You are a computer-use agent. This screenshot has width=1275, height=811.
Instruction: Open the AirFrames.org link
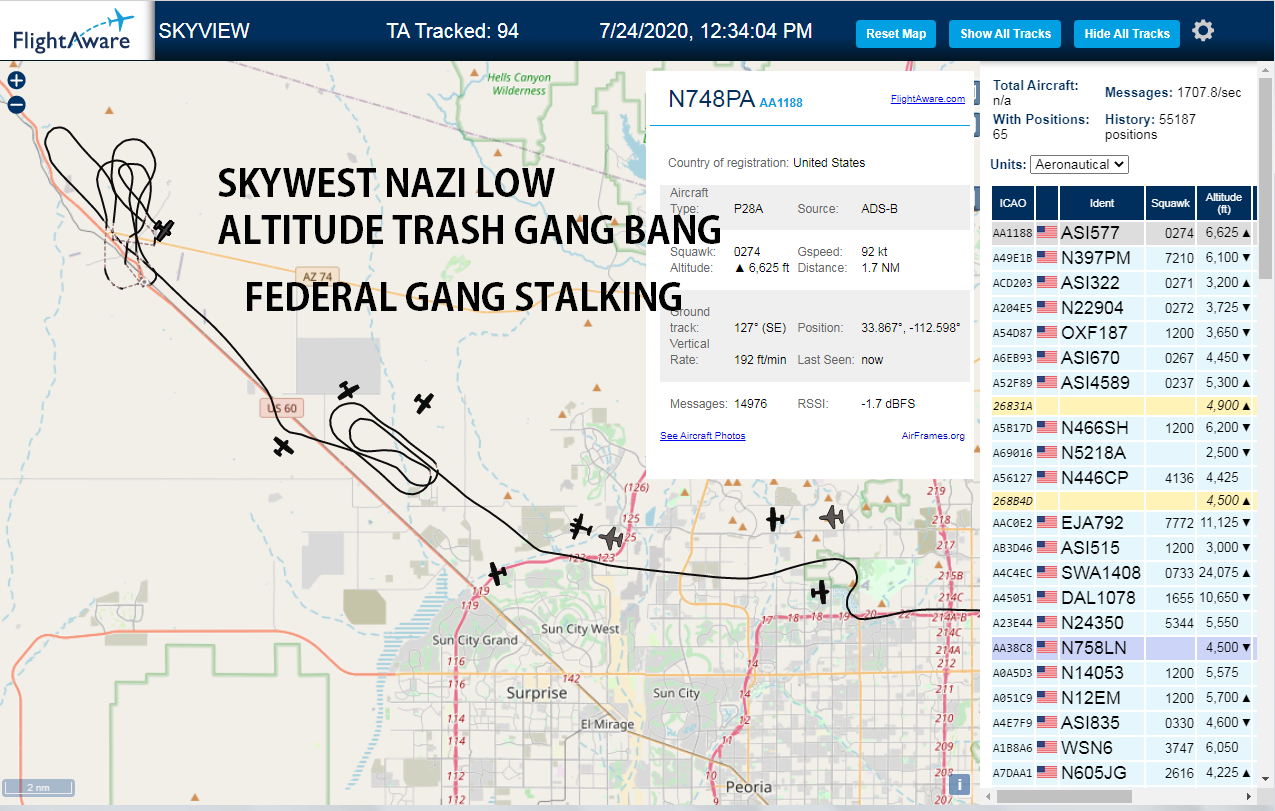click(933, 436)
